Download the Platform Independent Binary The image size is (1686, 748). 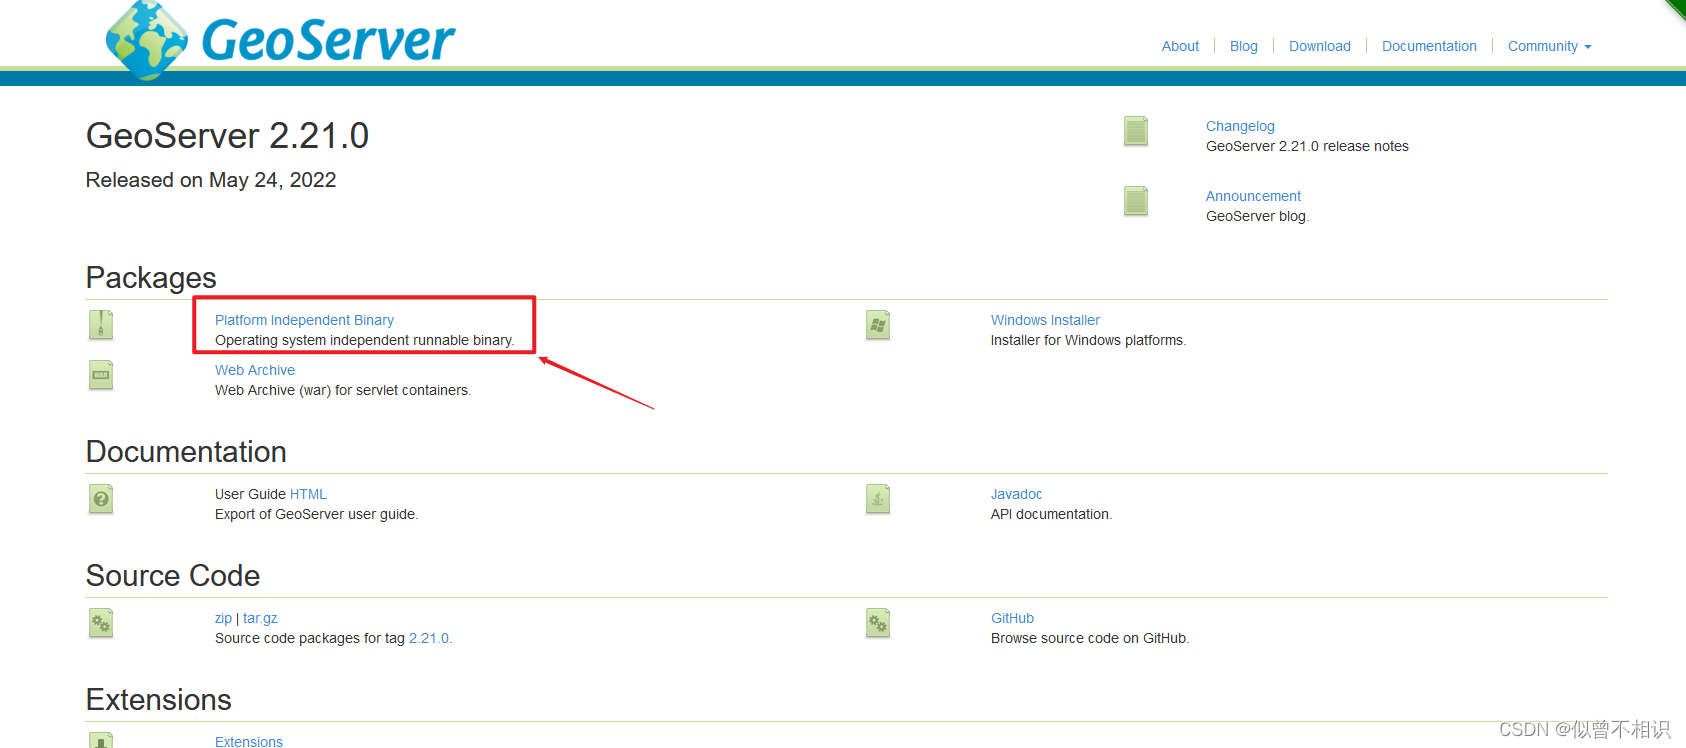pyautogui.click(x=304, y=320)
